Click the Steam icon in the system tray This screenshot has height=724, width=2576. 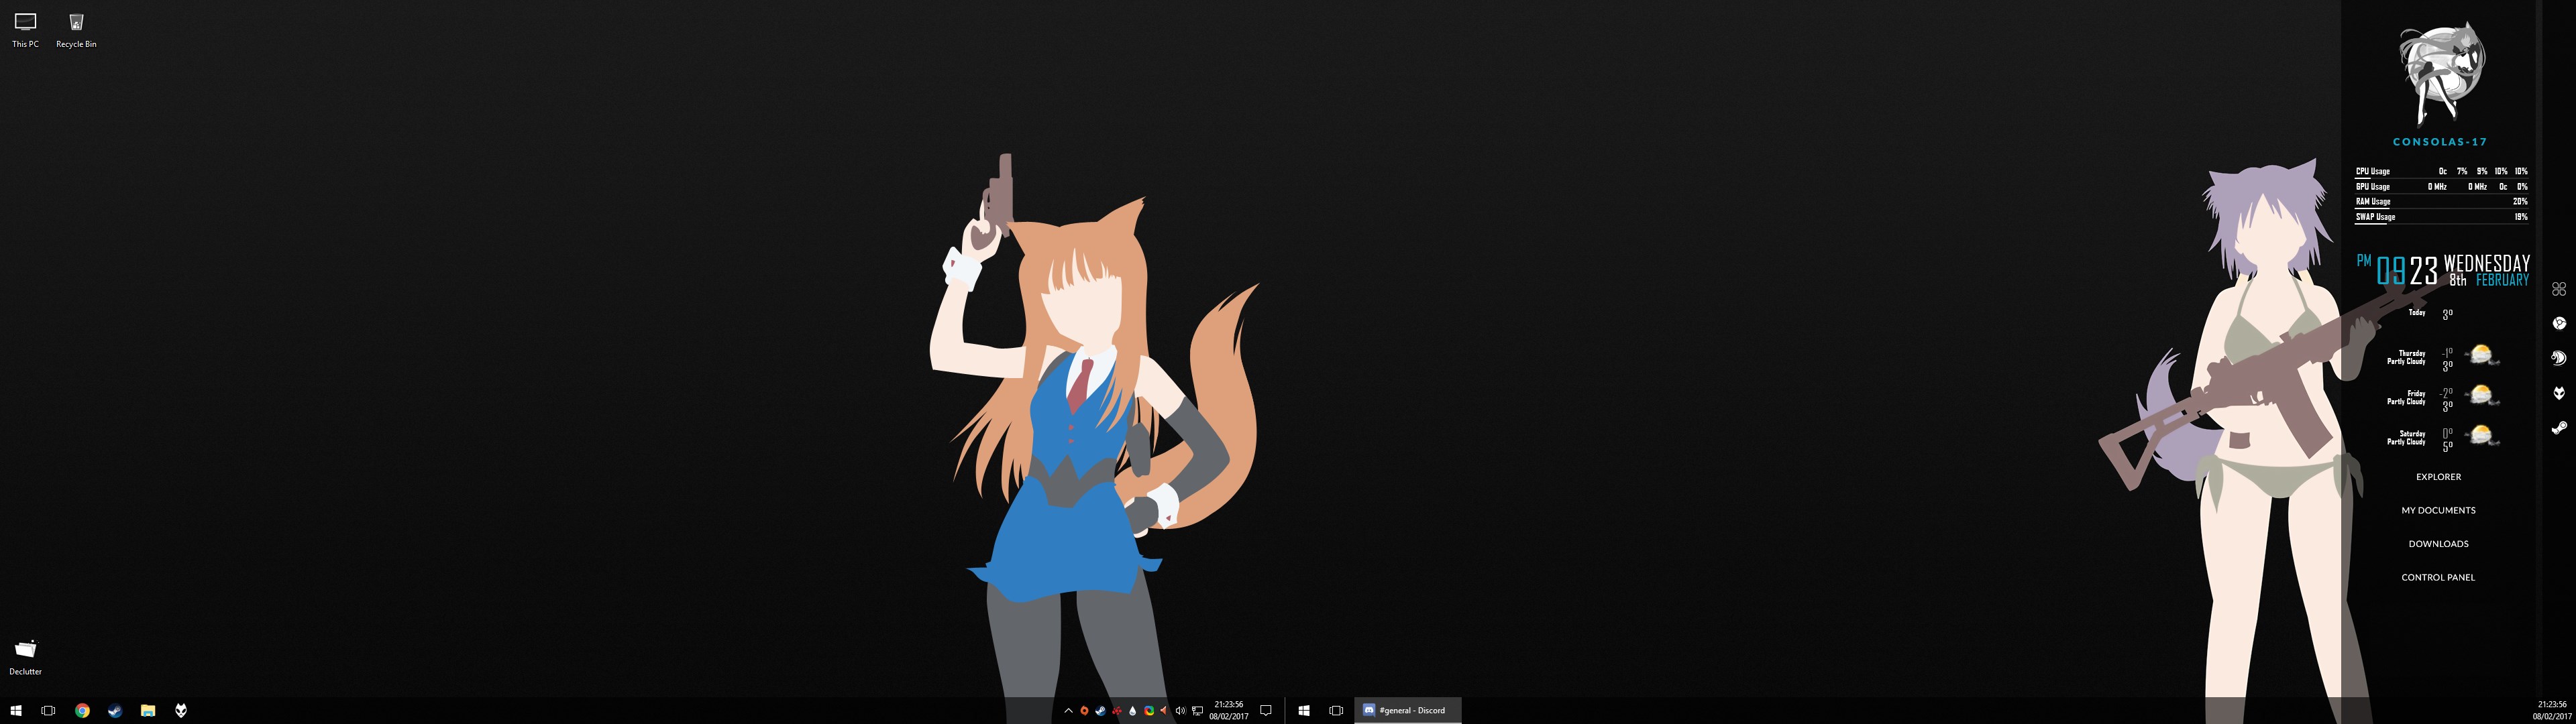(x=1100, y=711)
